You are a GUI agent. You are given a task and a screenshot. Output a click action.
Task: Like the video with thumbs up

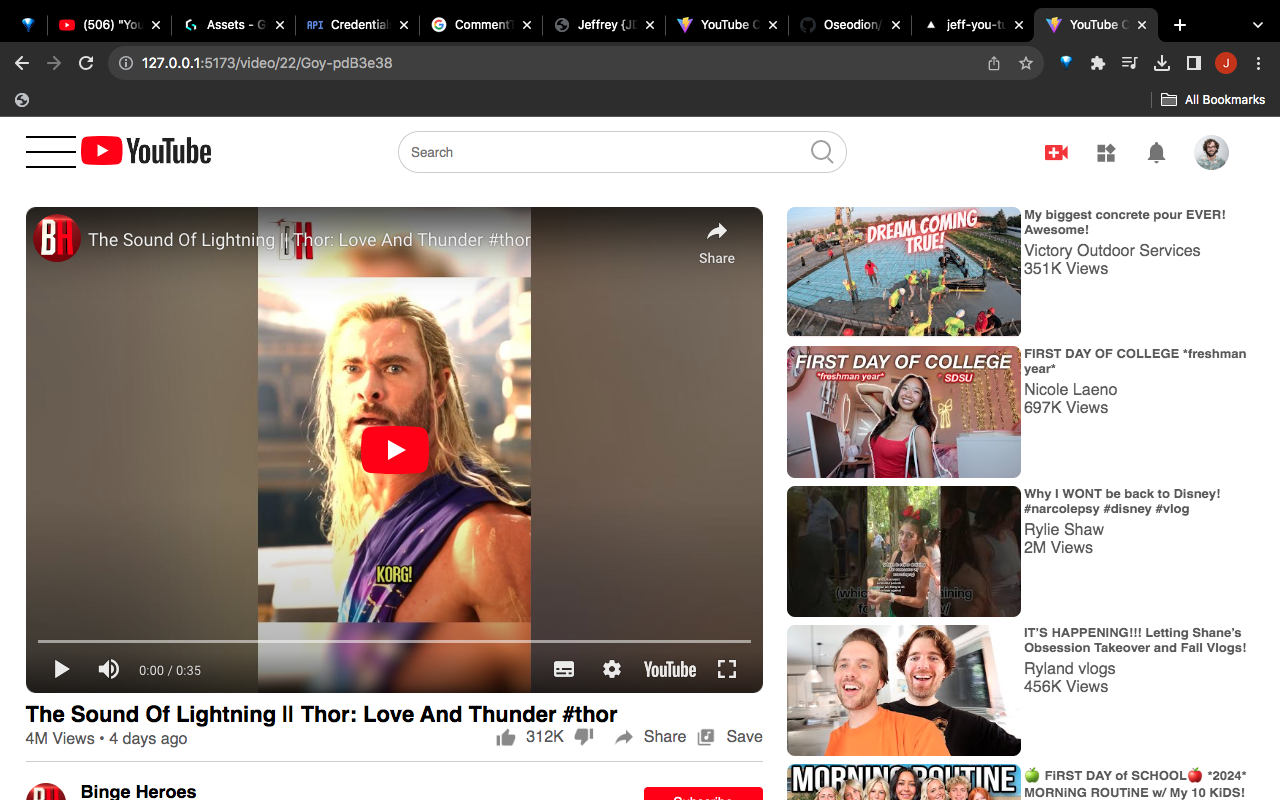506,737
